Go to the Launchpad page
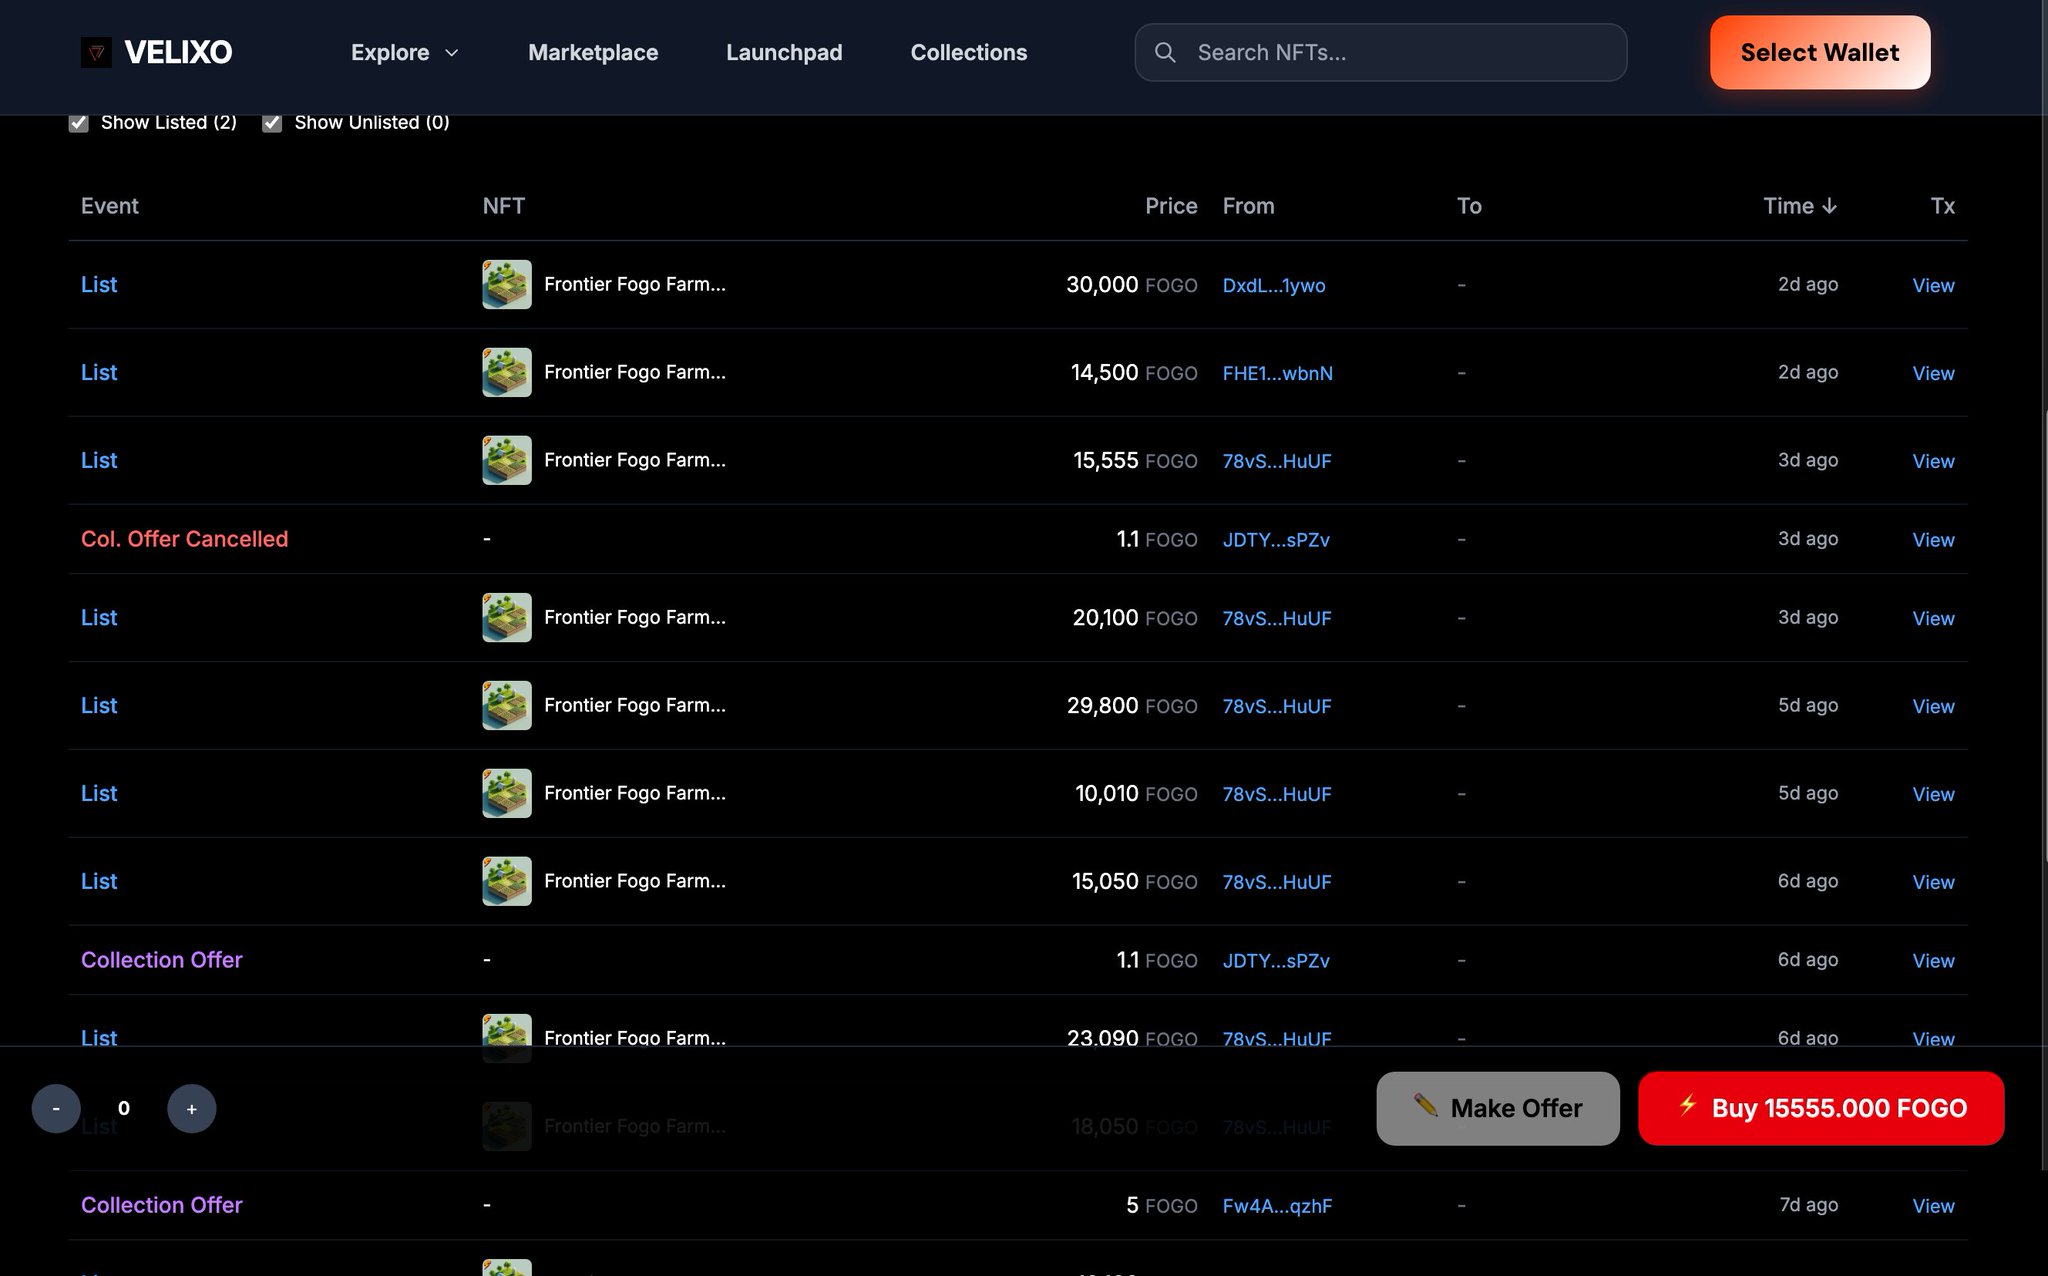The height and width of the screenshot is (1276, 2048). [784, 52]
